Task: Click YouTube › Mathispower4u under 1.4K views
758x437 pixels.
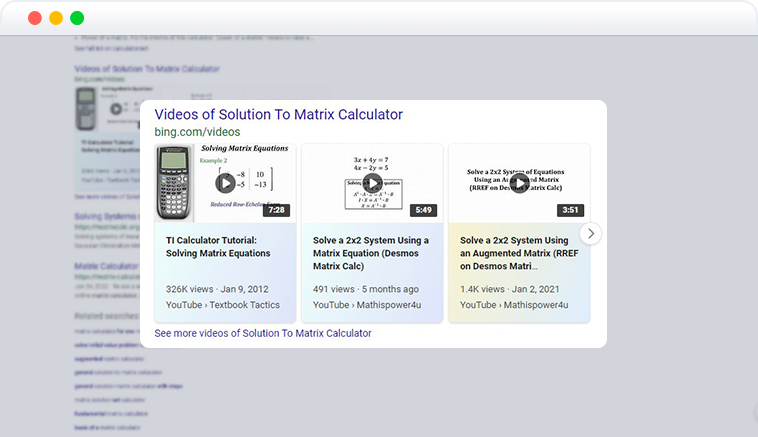Action: click(514, 305)
